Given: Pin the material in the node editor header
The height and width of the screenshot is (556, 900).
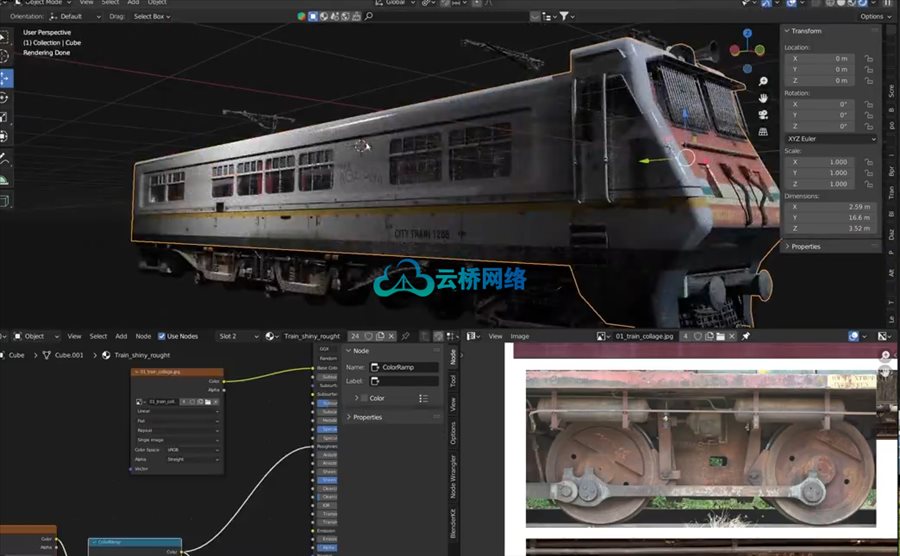Looking at the screenshot, I should pos(405,336).
